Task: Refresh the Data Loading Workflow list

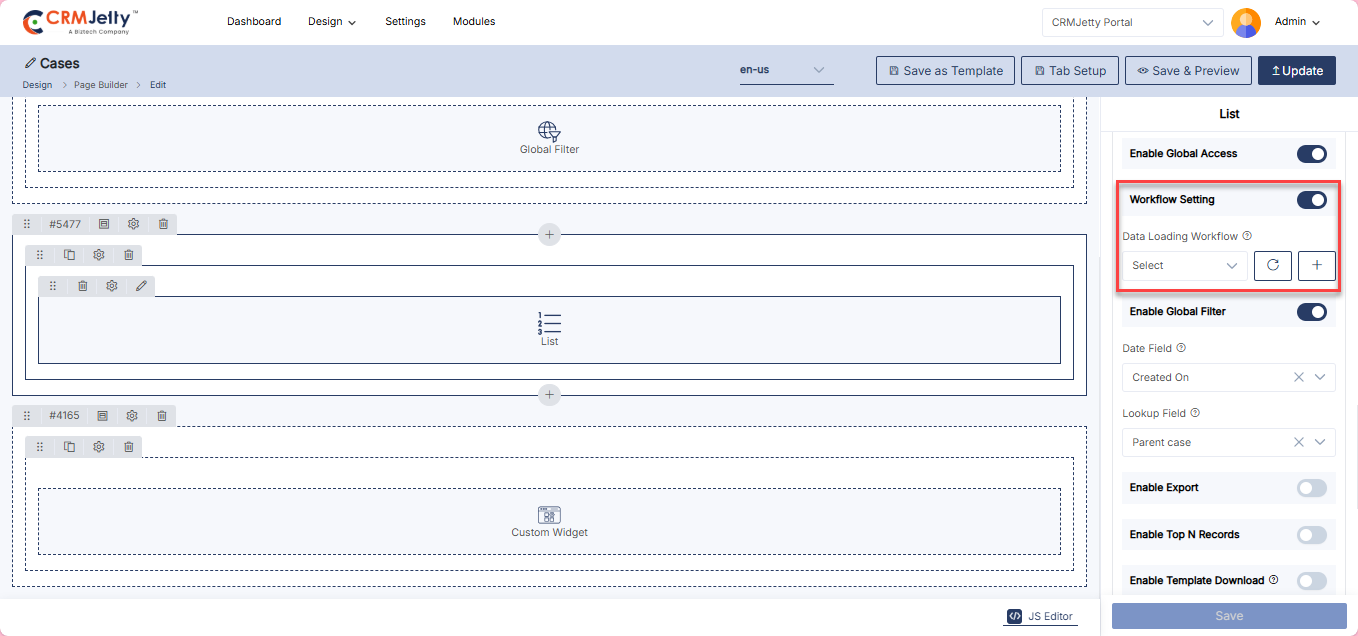Action: (x=1273, y=265)
